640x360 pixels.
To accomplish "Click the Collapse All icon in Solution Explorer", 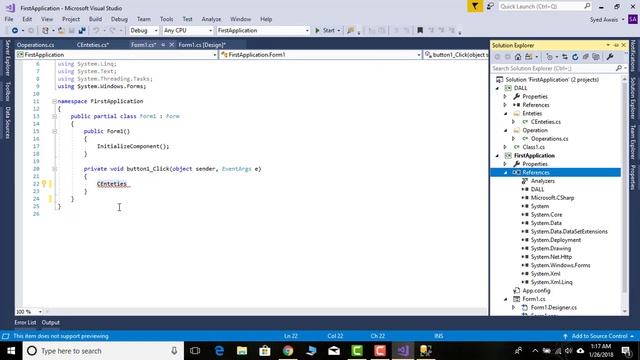I will coord(586,57).
